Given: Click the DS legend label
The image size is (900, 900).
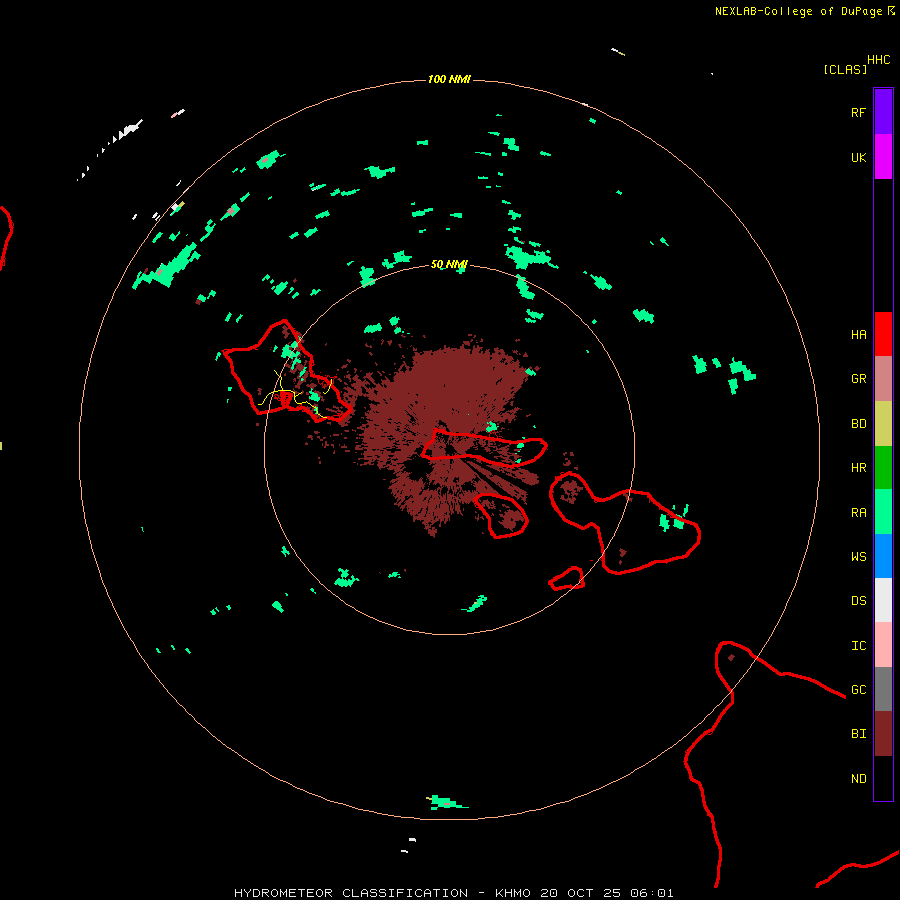Looking at the screenshot, I should coord(858,601).
